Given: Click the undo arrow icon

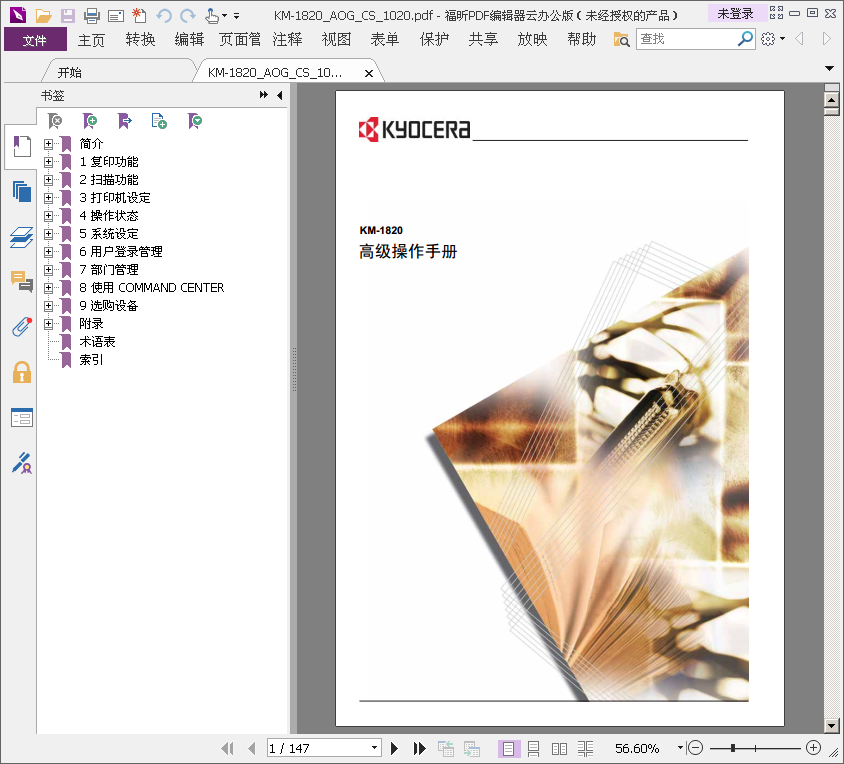Looking at the screenshot, I should (164, 16).
